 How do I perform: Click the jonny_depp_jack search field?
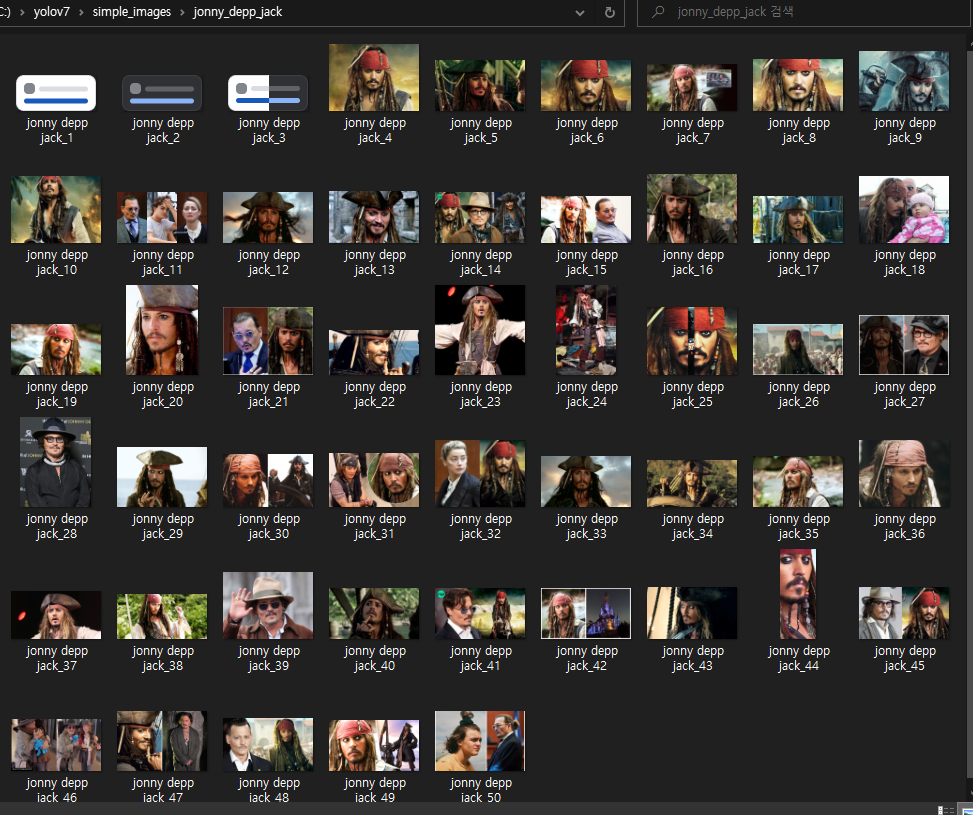coord(805,12)
